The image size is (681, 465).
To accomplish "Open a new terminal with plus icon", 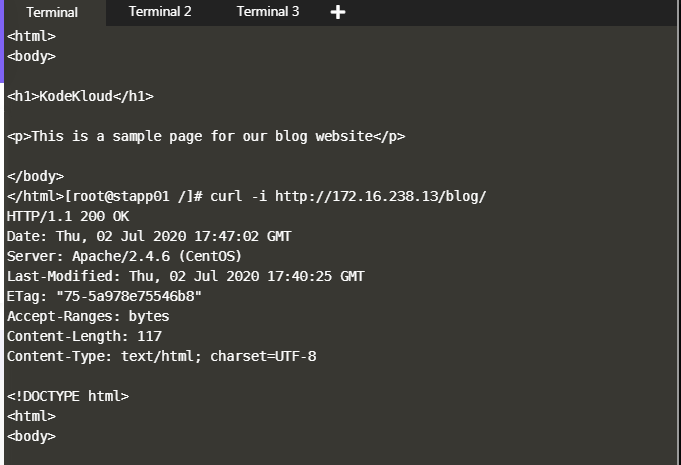I will pyautogui.click(x=338, y=12).
